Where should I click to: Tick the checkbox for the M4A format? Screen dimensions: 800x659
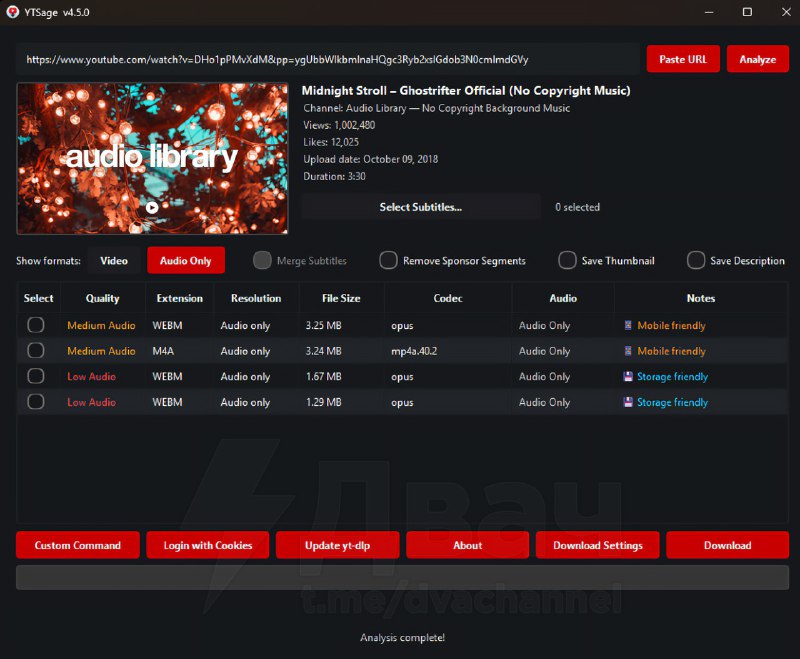tap(36, 350)
